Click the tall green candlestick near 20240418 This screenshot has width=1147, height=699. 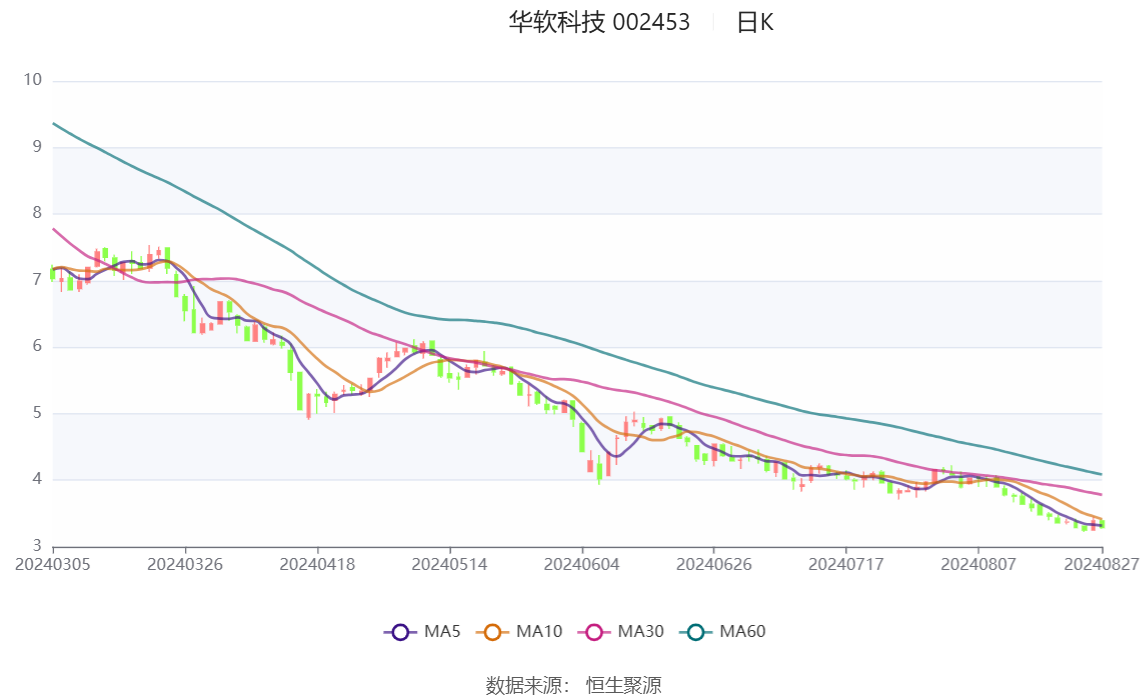click(x=299, y=390)
